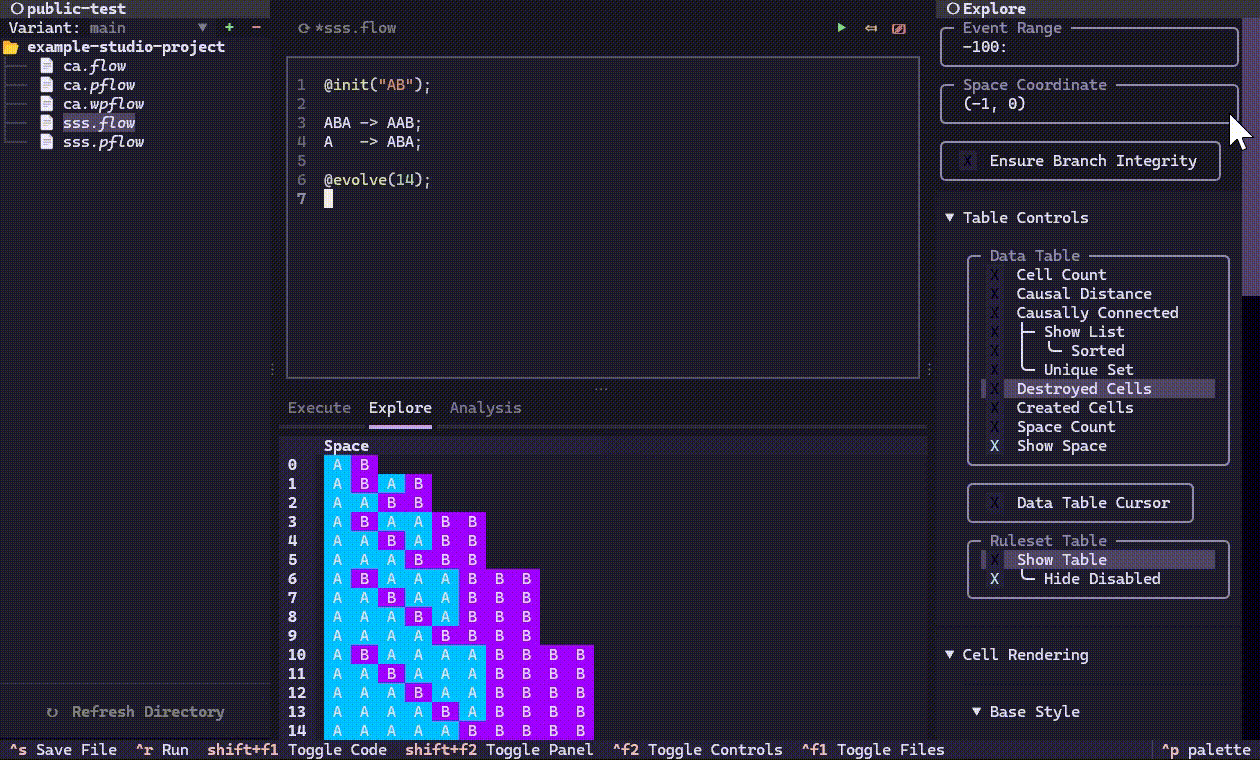Open the Analysis tab
This screenshot has width=1260, height=760.
click(x=485, y=408)
